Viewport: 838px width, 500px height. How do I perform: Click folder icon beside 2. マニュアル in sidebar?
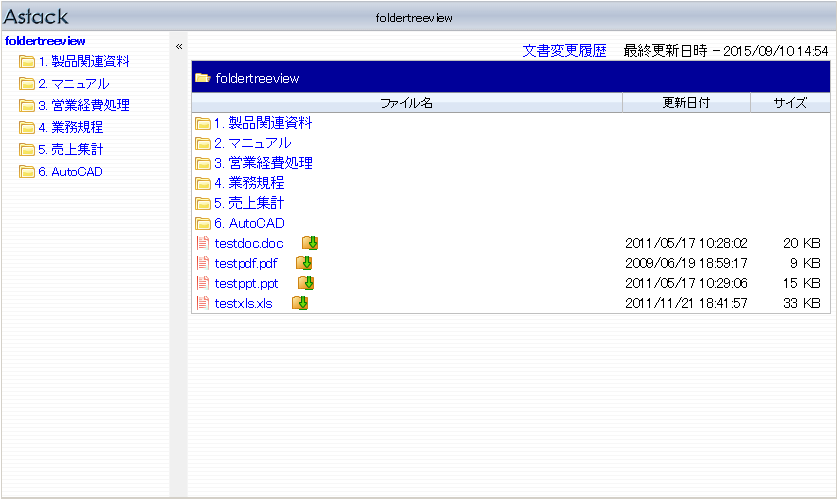(x=27, y=84)
